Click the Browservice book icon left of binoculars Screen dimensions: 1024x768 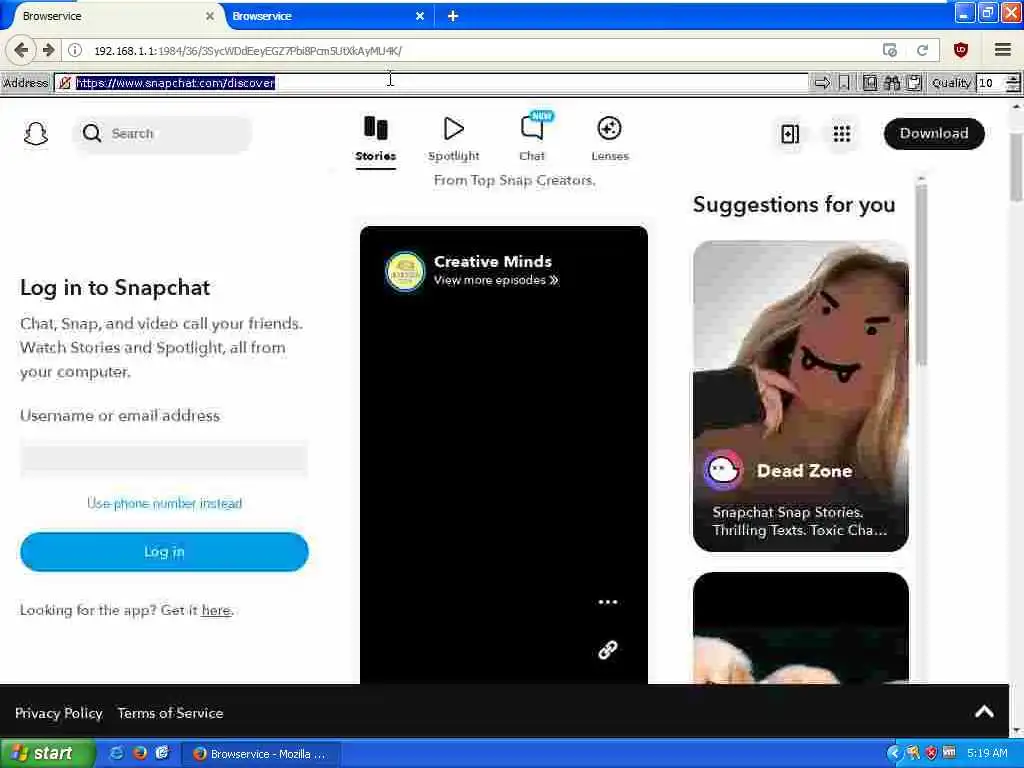tap(870, 83)
